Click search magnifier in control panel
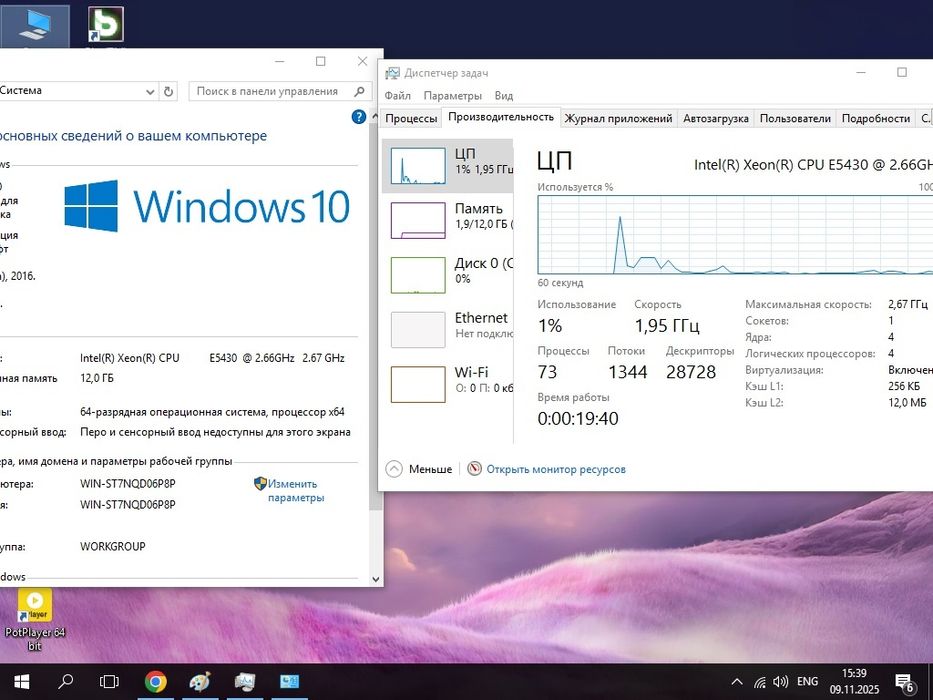 pos(359,91)
